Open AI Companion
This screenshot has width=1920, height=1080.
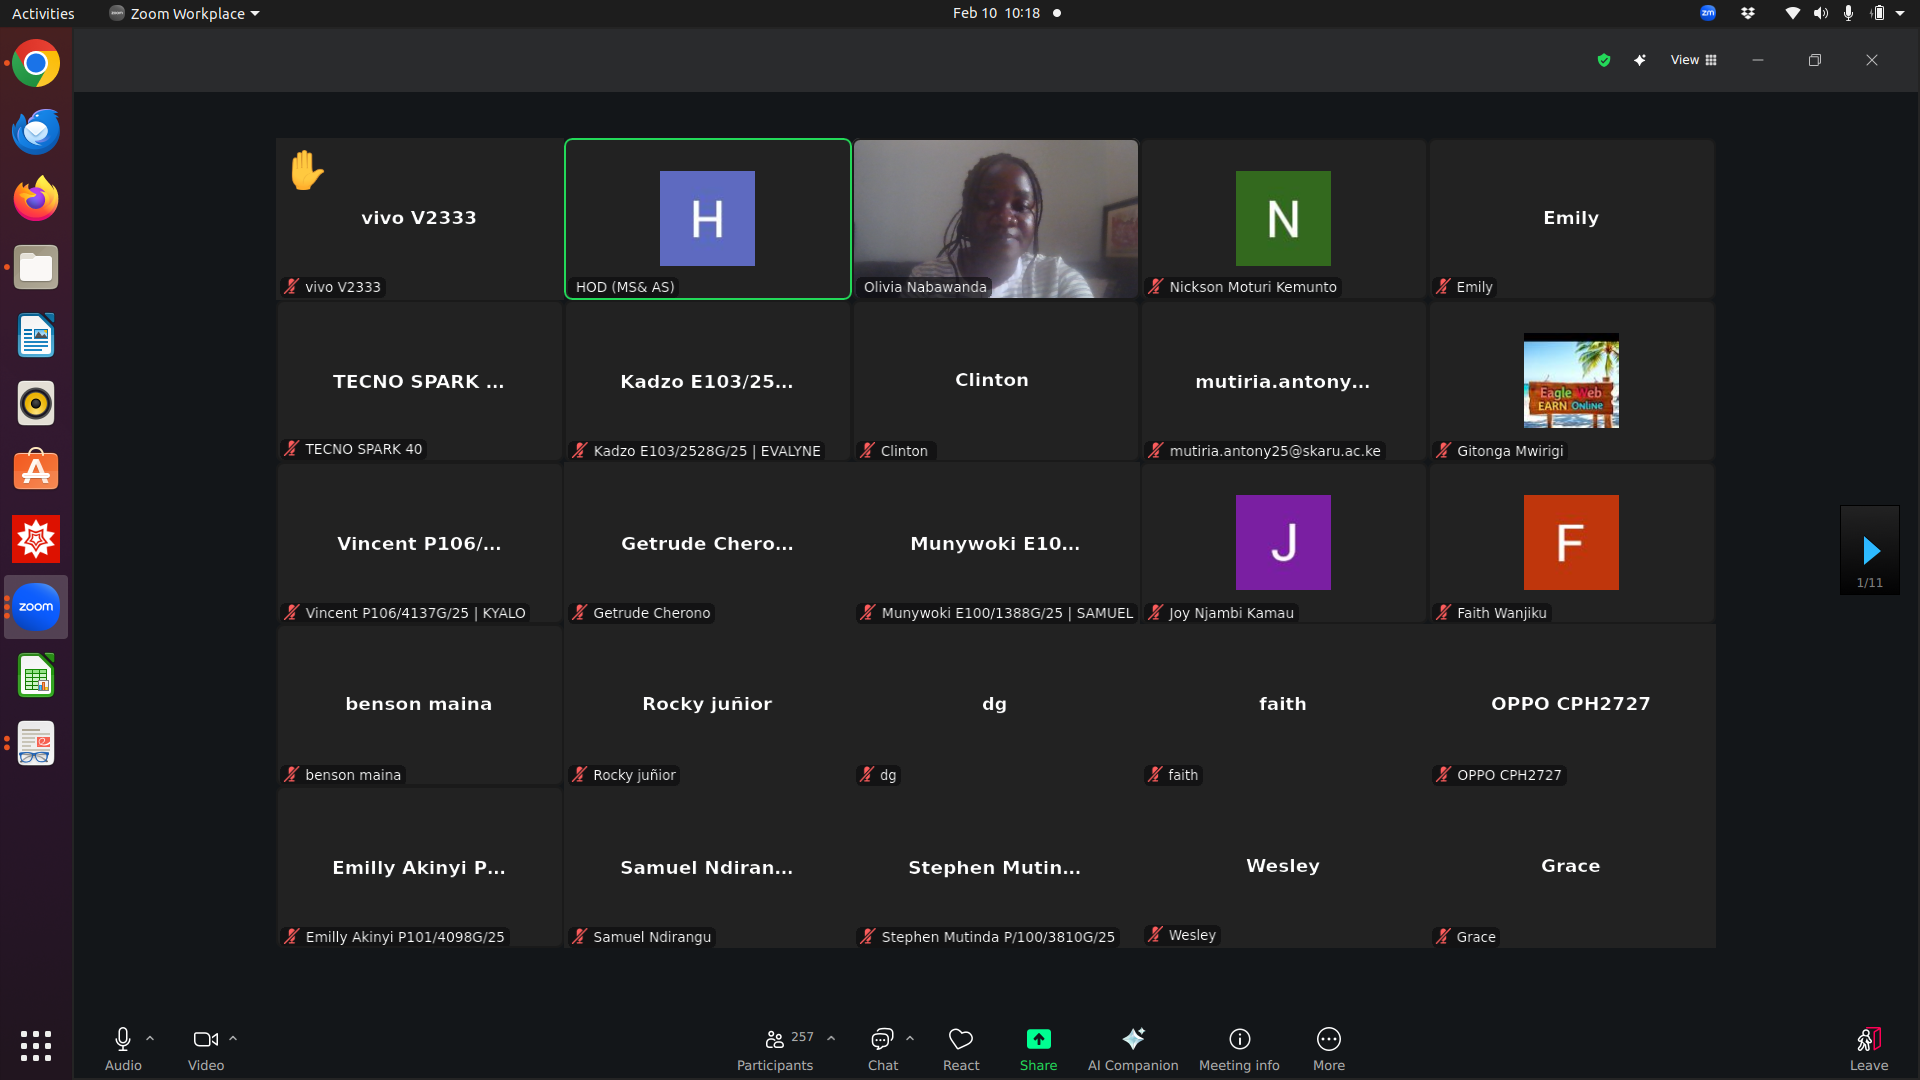point(1133,1048)
